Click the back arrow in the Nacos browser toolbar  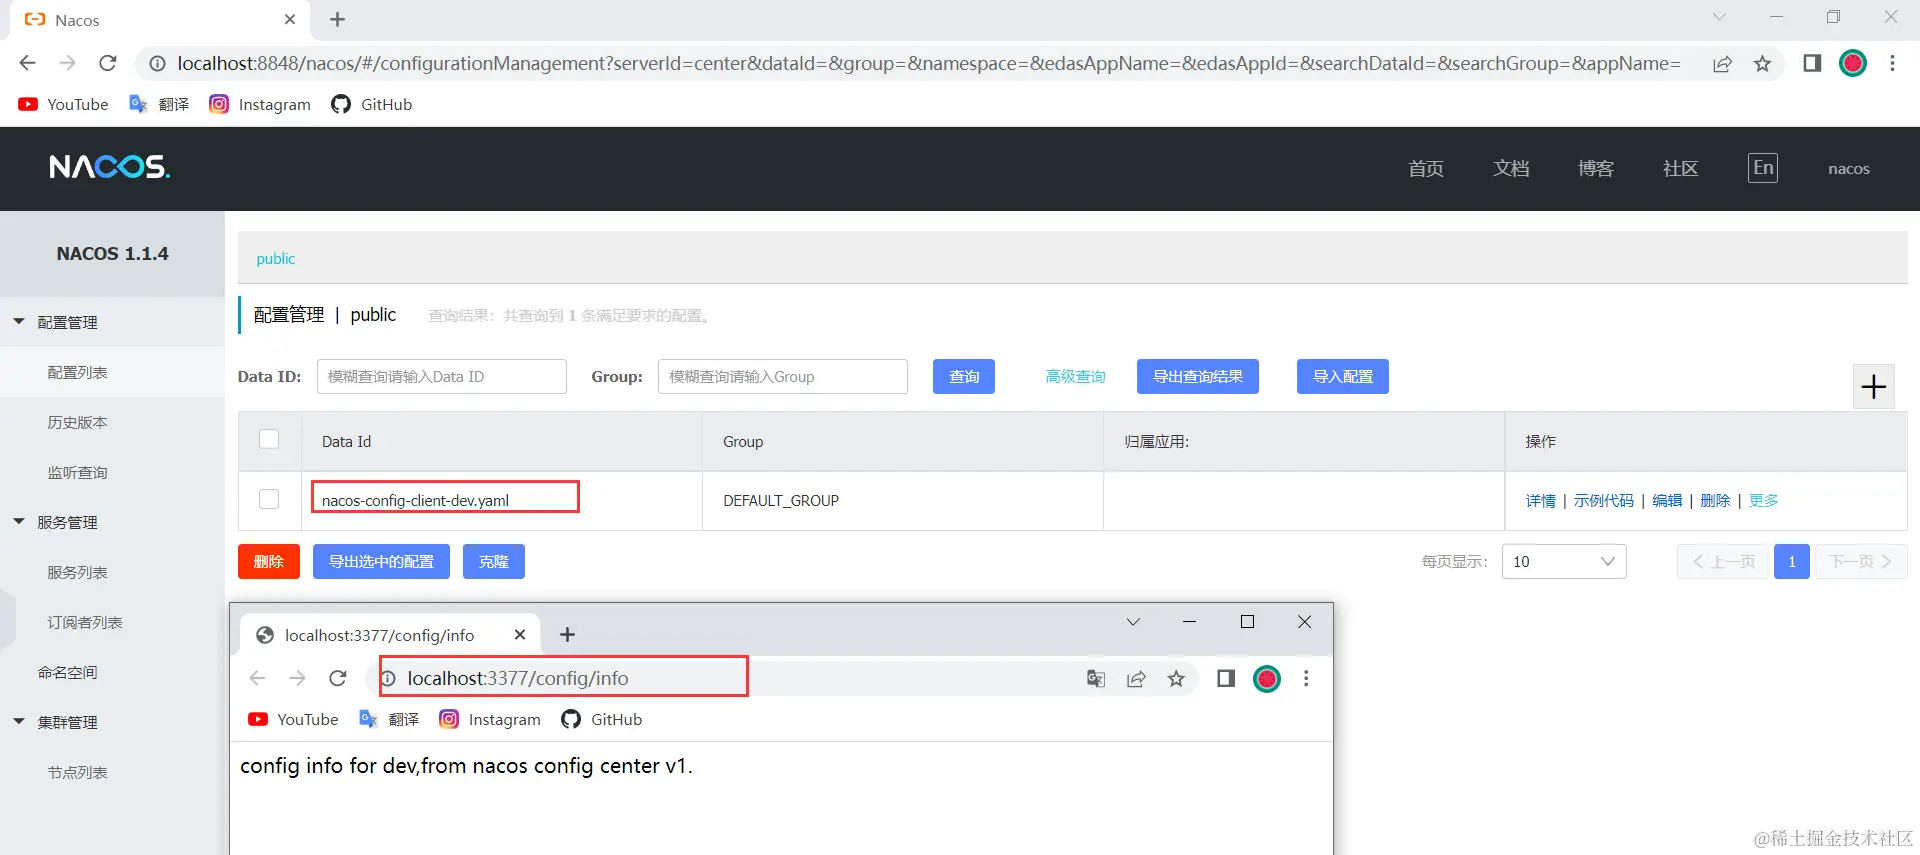pyautogui.click(x=27, y=63)
